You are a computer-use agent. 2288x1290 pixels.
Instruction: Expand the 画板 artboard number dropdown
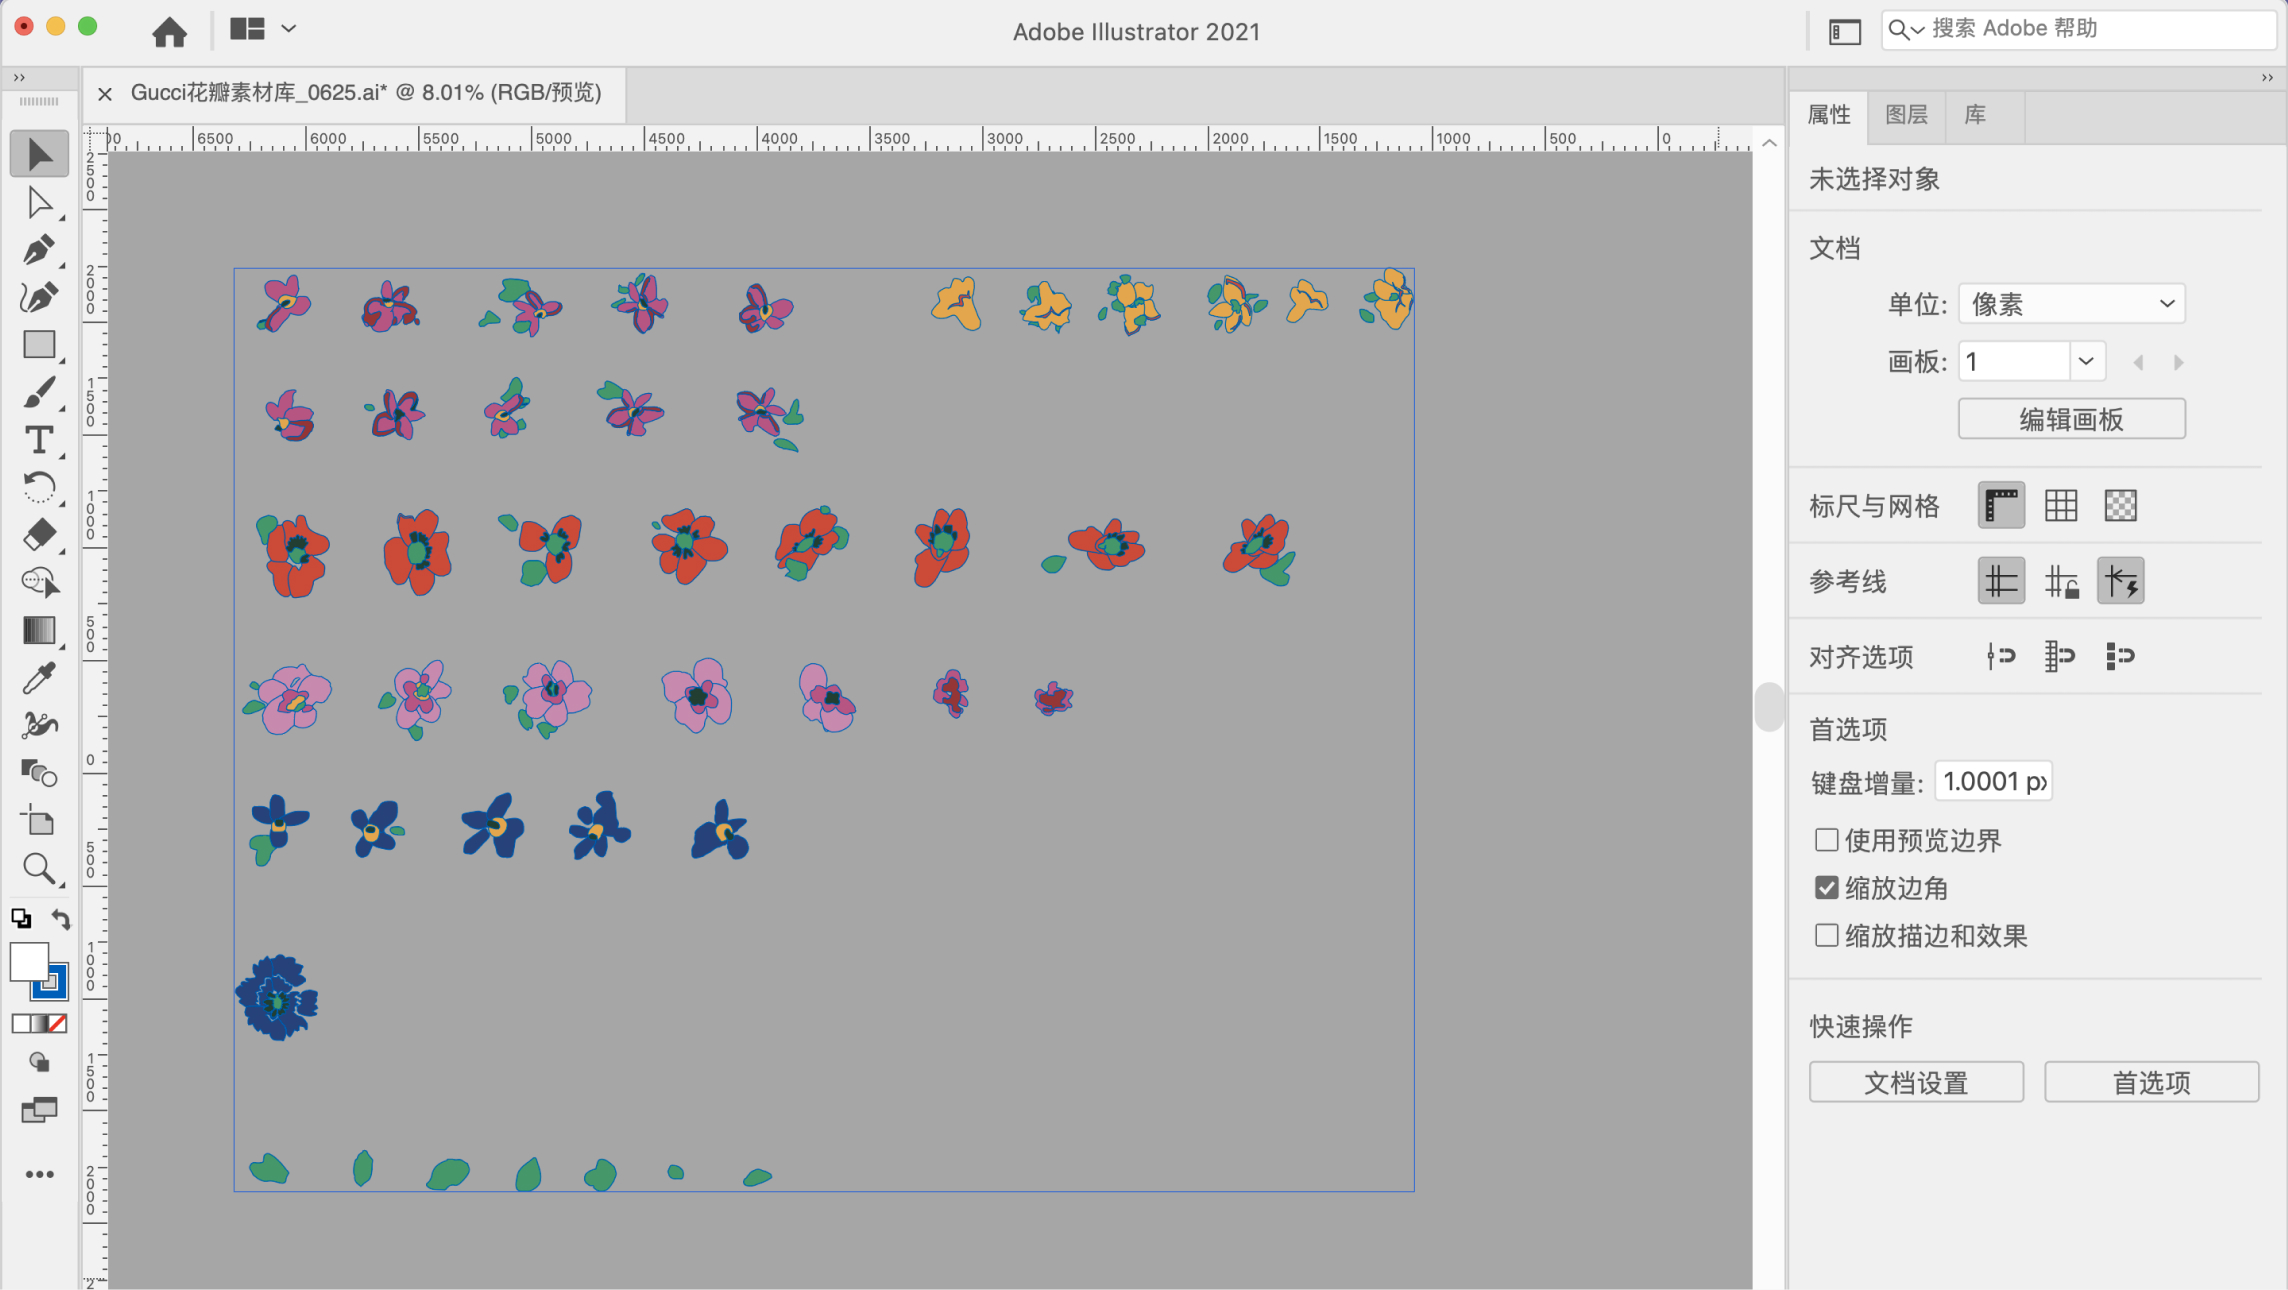pyautogui.click(x=2085, y=362)
